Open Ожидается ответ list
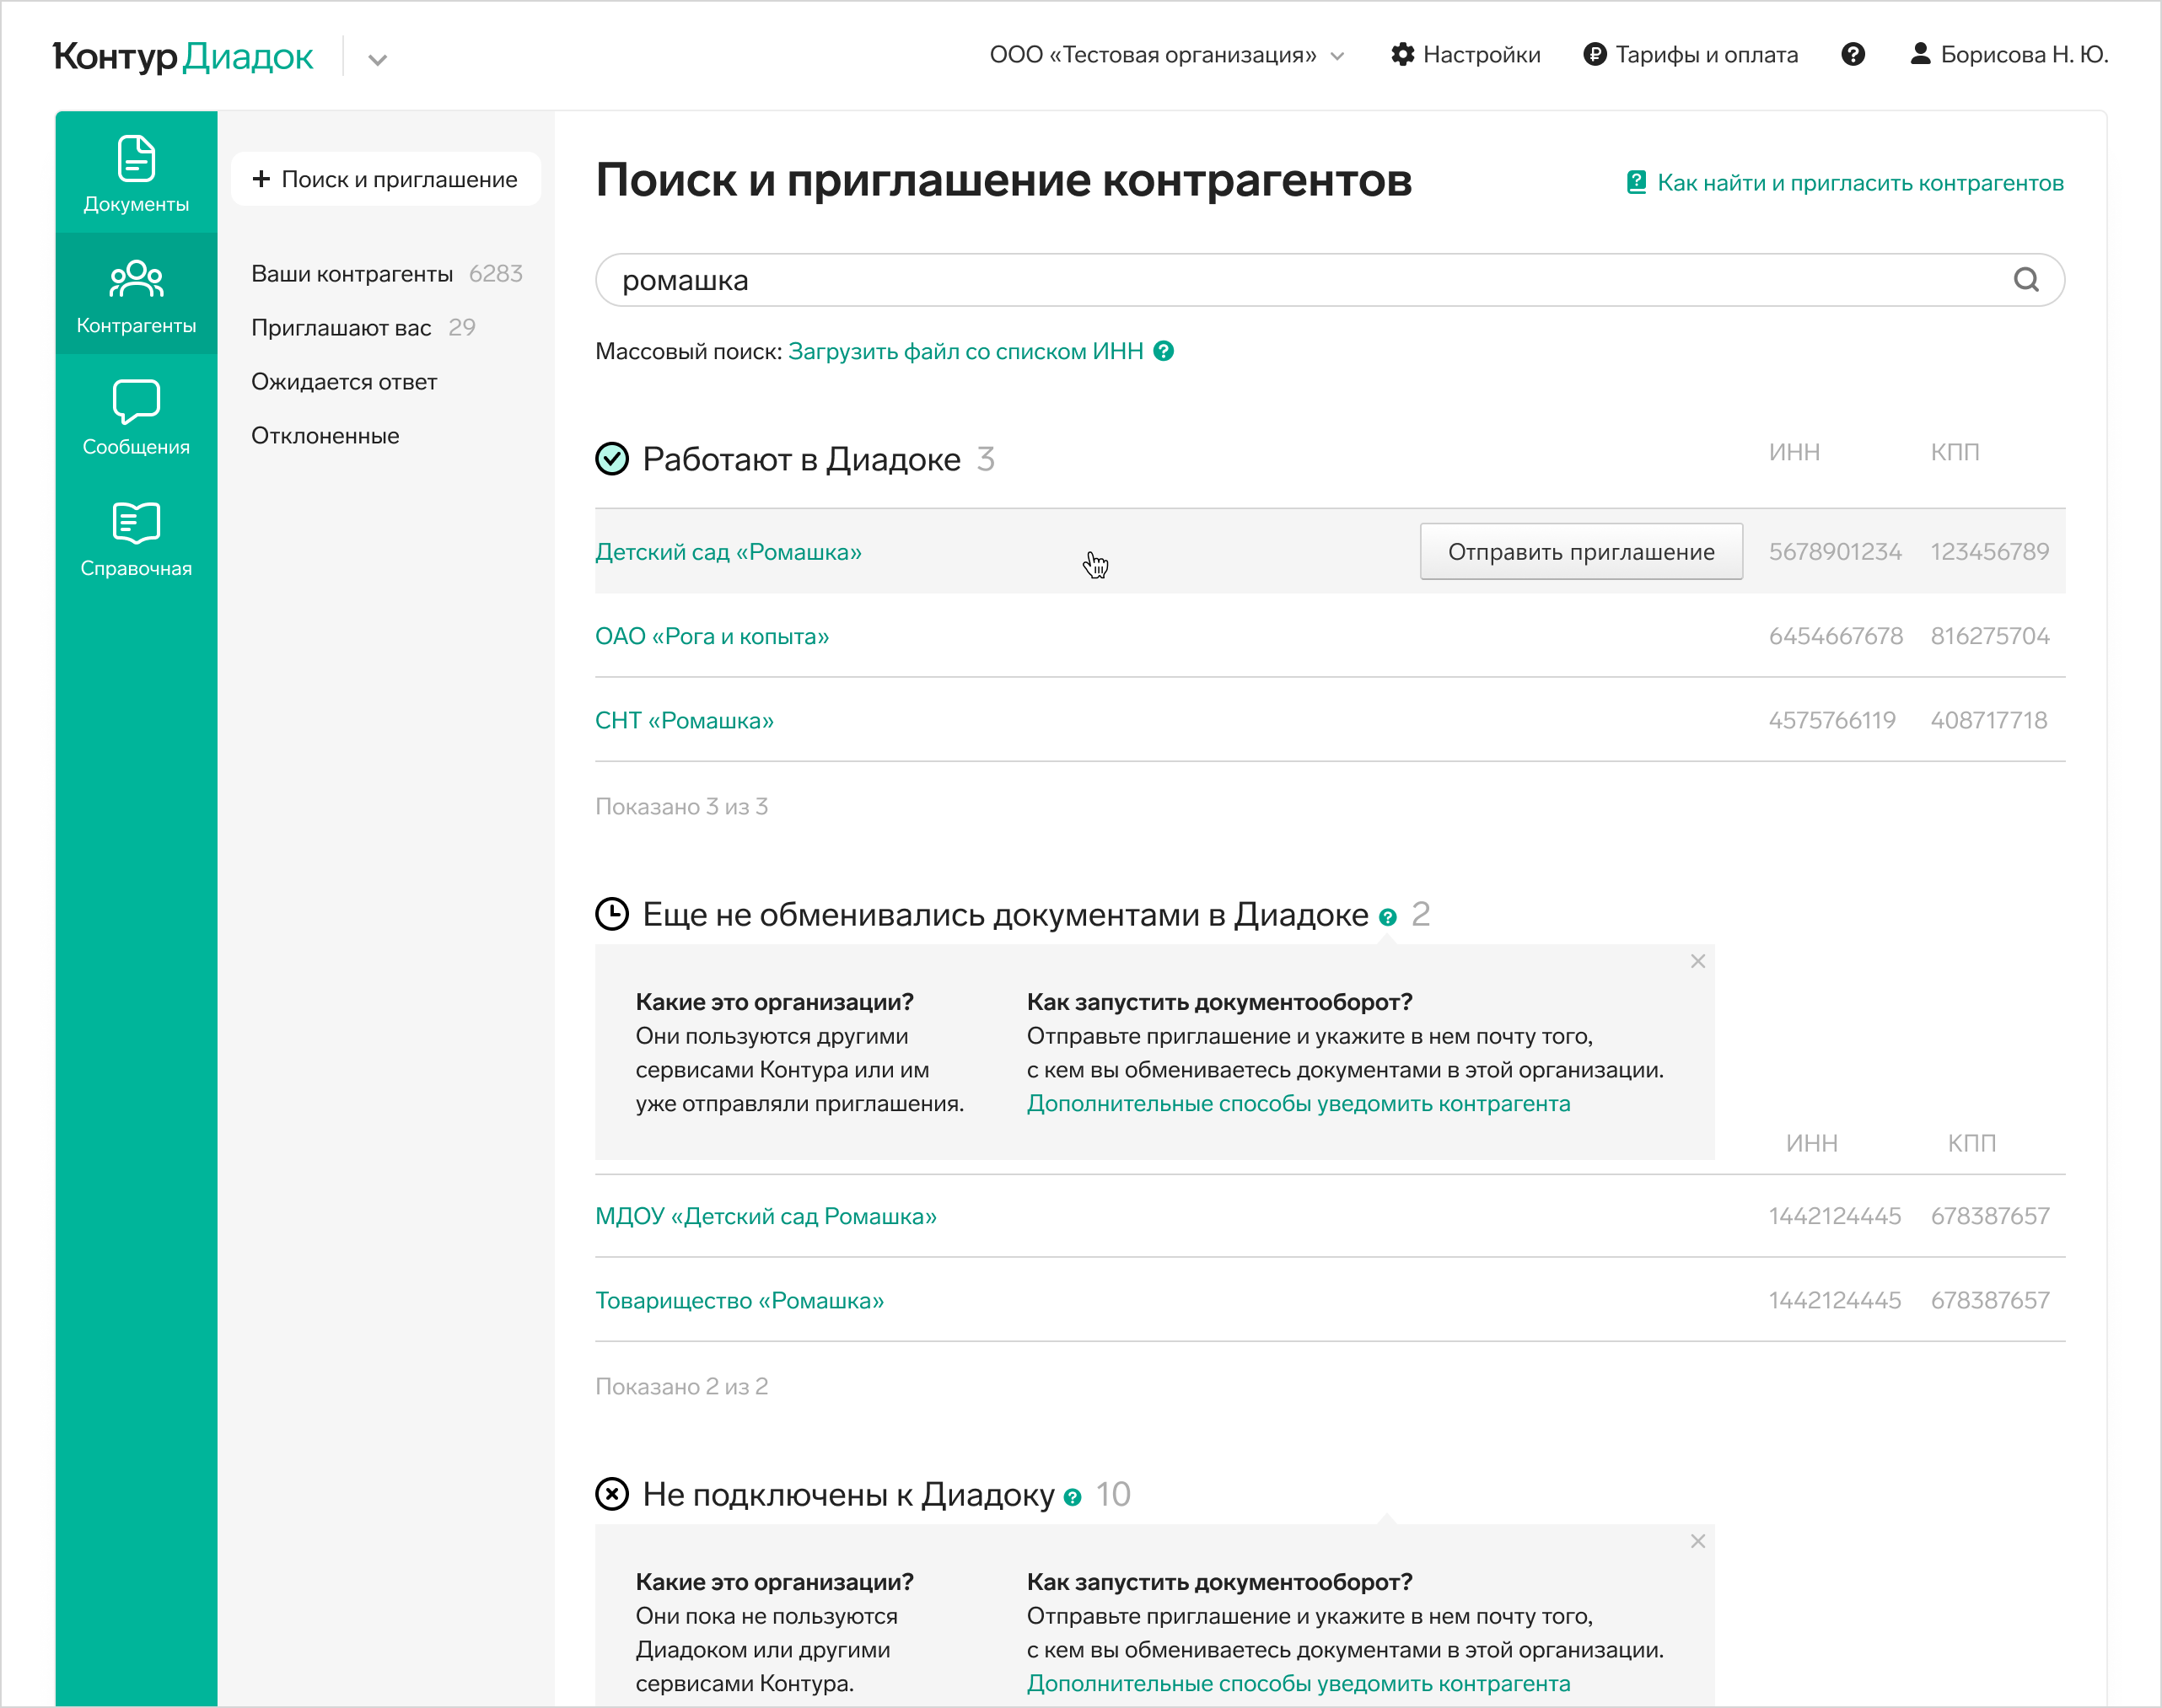2162x1708 pixels. click(x=344, y=382)
